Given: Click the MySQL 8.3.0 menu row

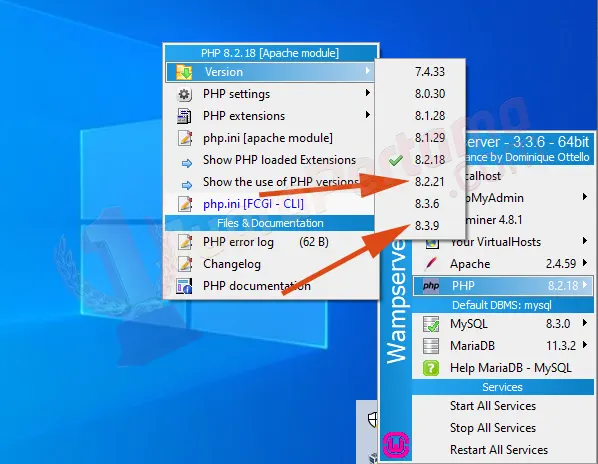Looking at the screenshot, I should (503, 324).
